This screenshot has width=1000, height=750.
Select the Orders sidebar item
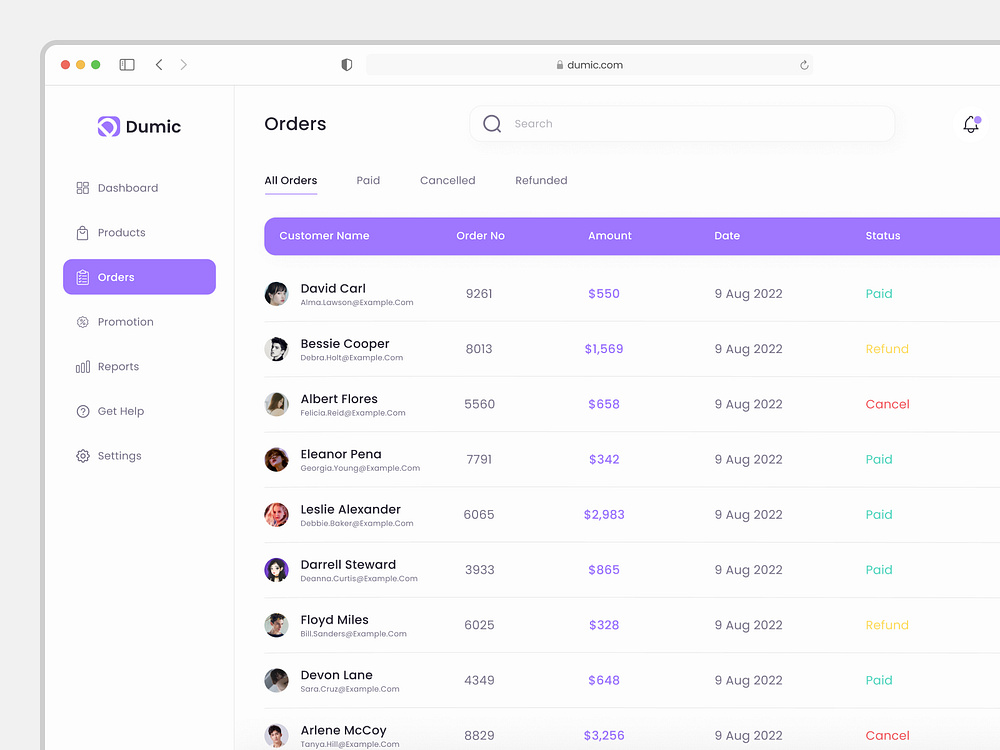pos(139,277)
